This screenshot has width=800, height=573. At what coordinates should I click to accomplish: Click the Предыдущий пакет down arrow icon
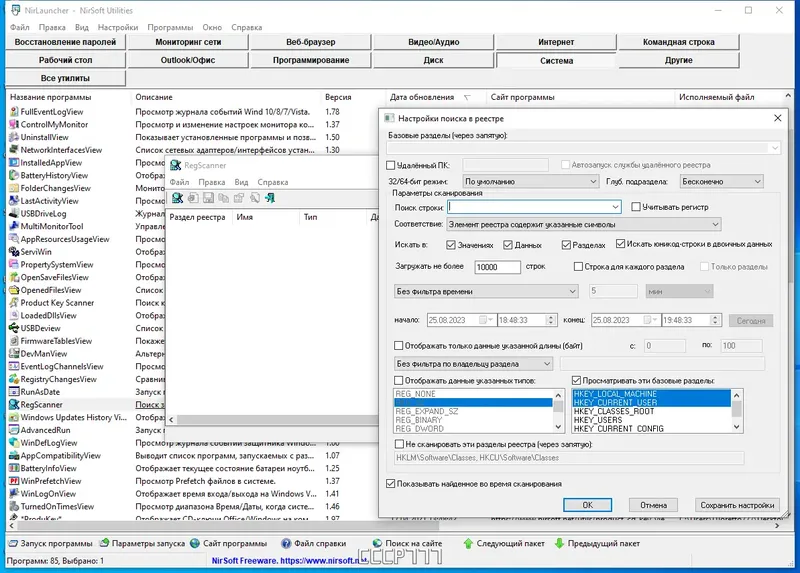point(559,543)
